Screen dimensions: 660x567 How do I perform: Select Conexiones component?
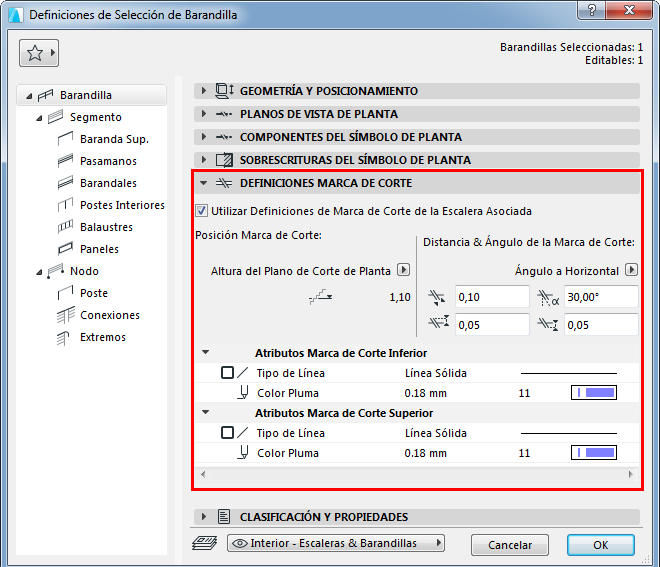pos(110,315)
